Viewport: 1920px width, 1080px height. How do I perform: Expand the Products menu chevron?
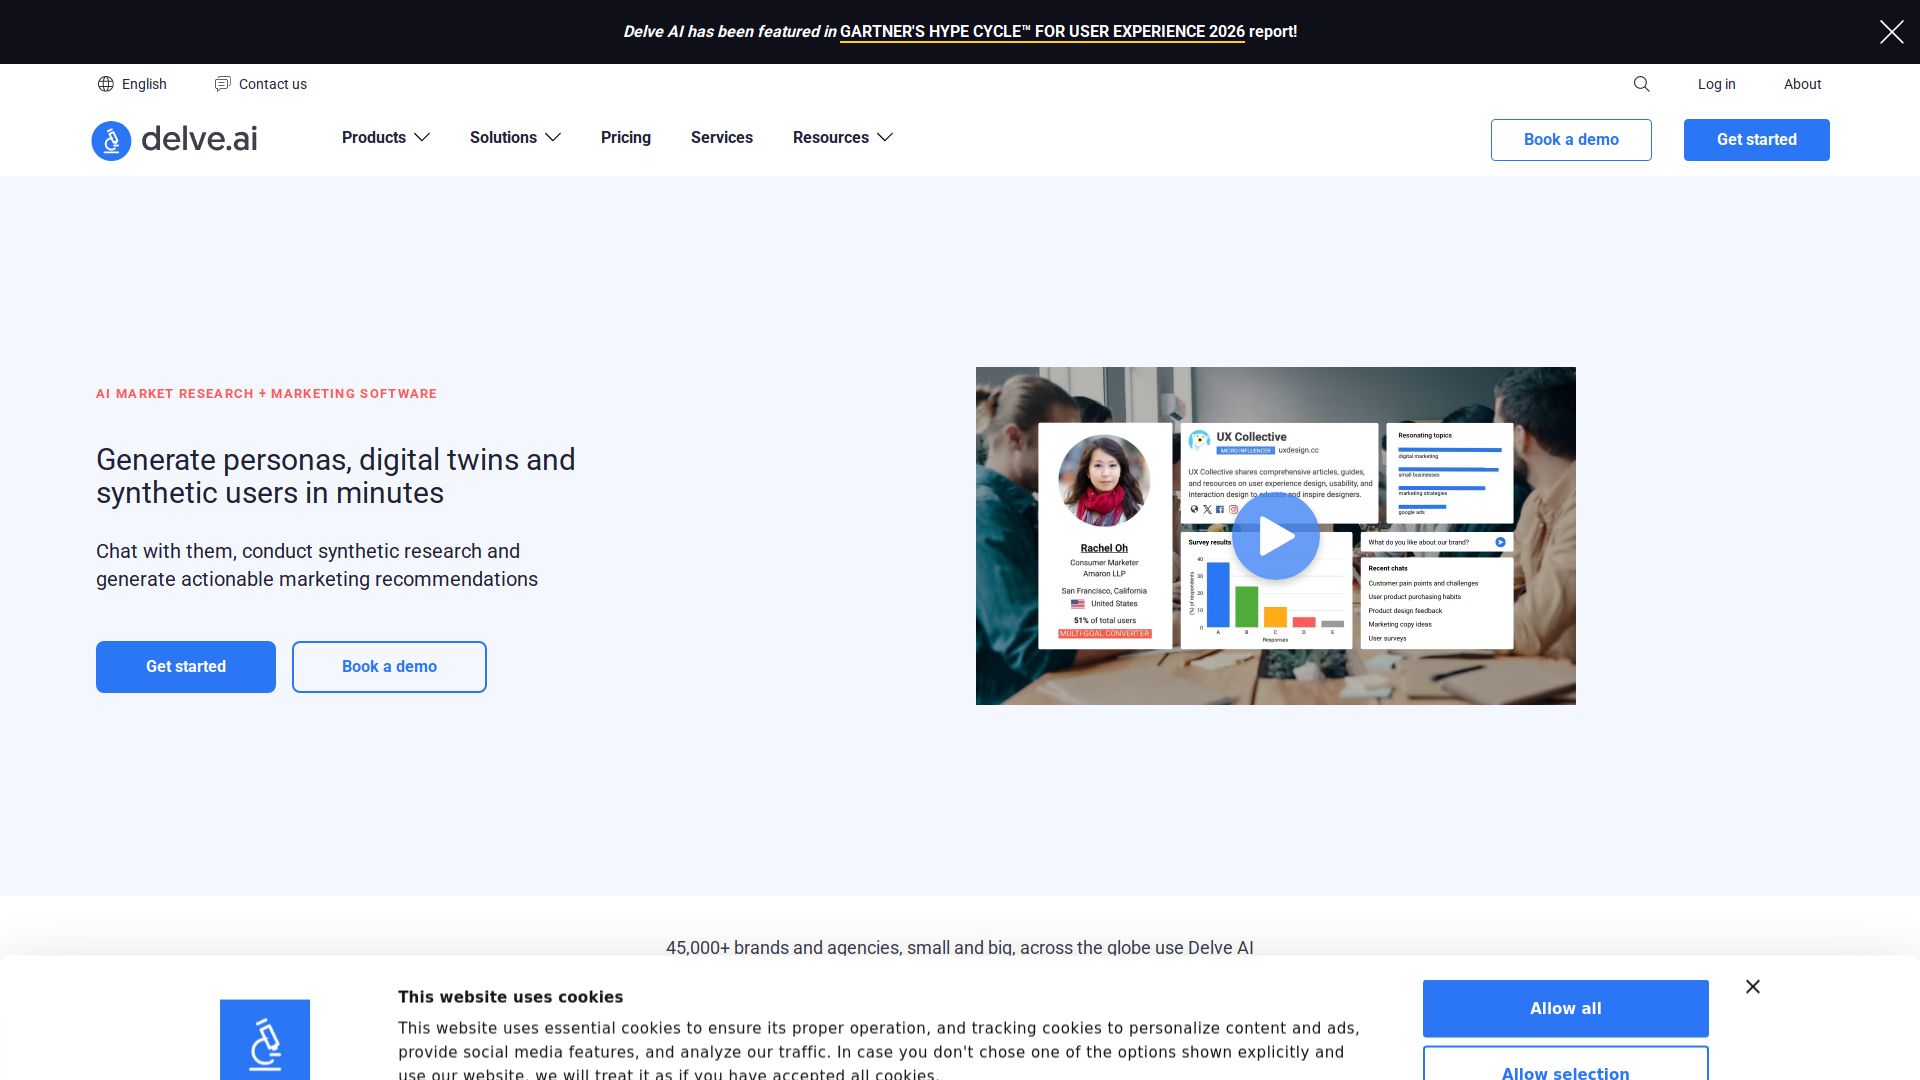coord(422,138)
